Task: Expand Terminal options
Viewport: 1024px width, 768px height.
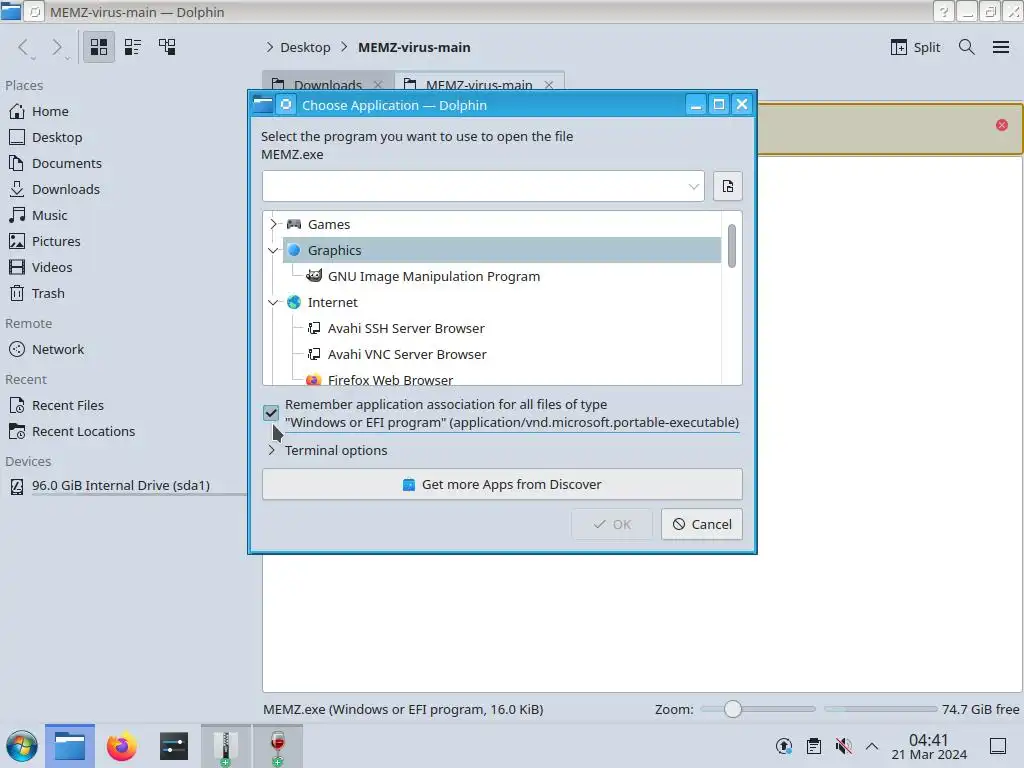Action: (272, 450)
